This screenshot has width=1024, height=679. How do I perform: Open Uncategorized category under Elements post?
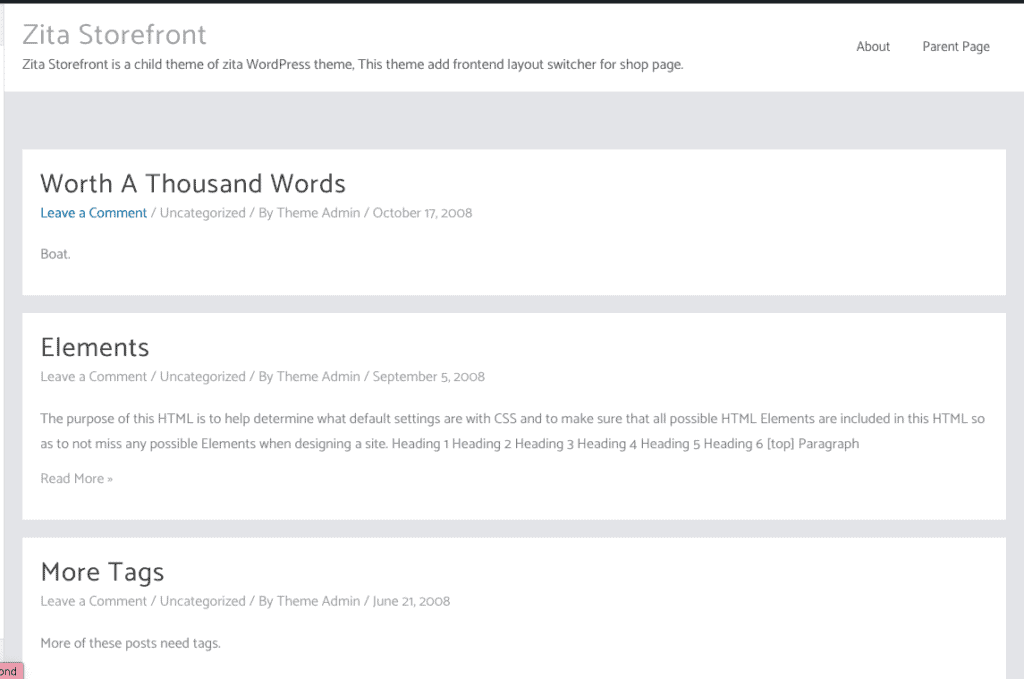click(x=202, y=377)
